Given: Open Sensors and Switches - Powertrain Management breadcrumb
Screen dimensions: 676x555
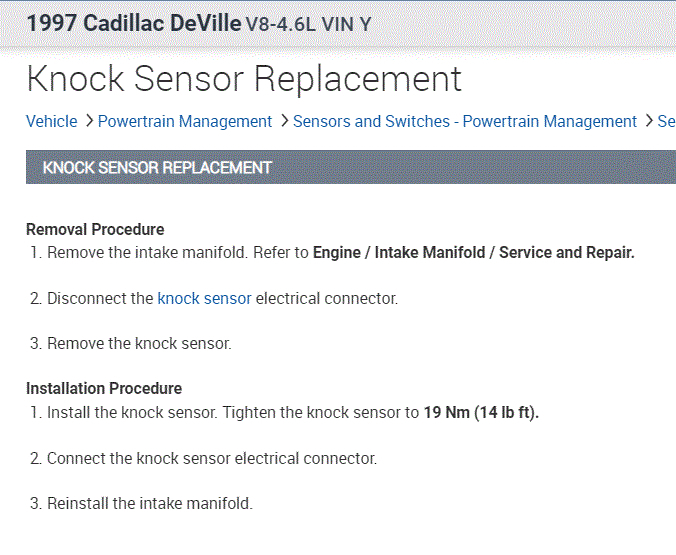Looking at the screenshot, I should coord(465,121).
